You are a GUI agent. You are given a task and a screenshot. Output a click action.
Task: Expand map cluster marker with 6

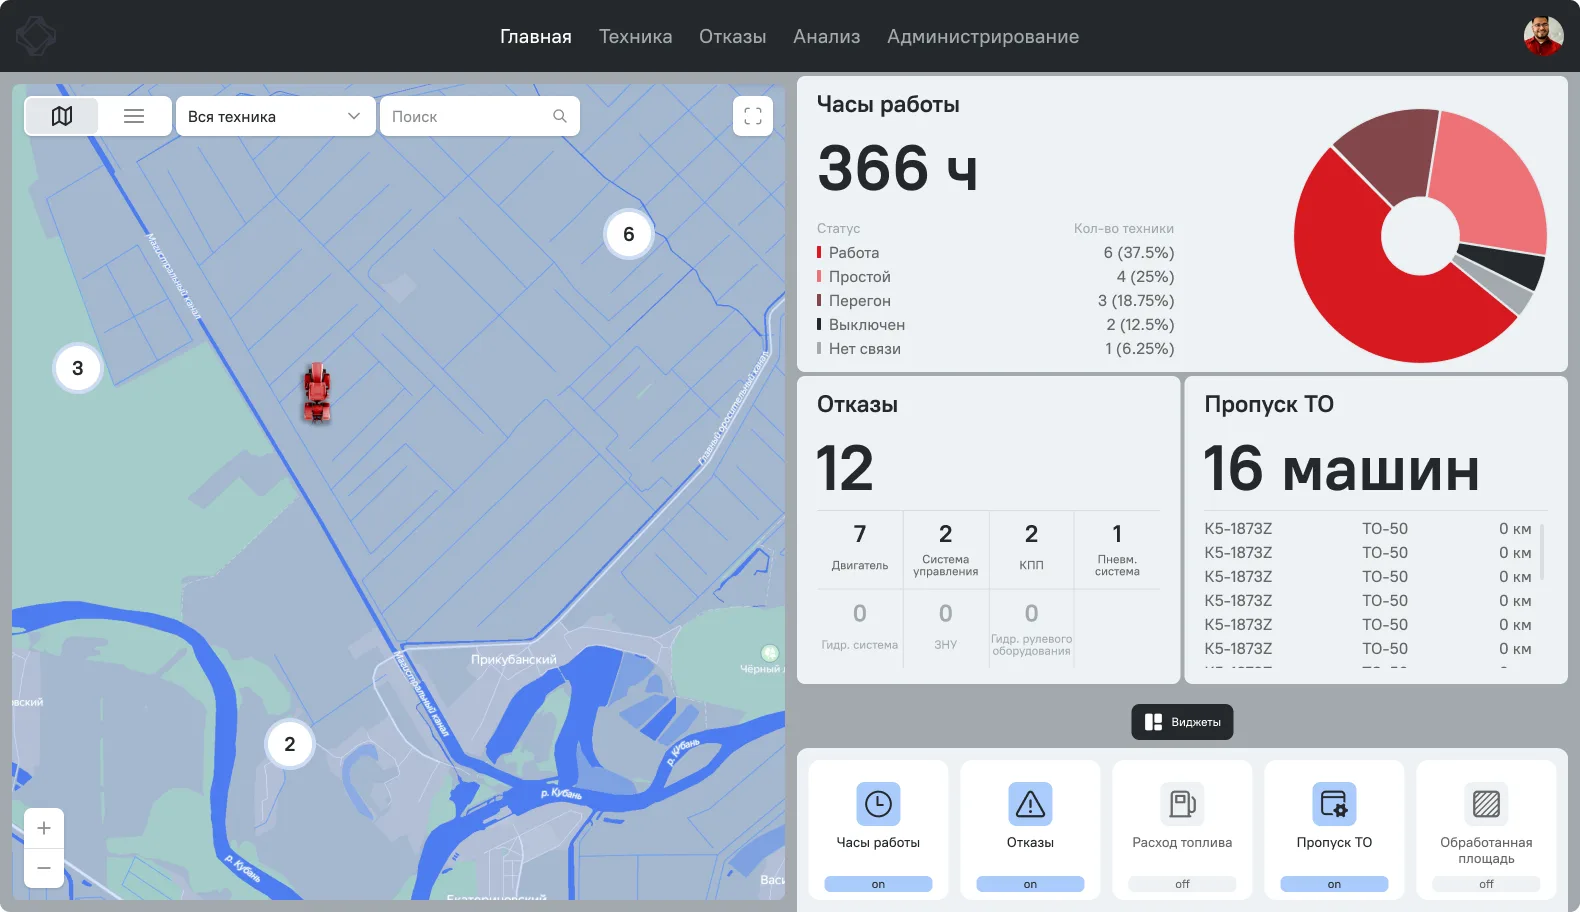pyautogui.click(x=629, y=234)
